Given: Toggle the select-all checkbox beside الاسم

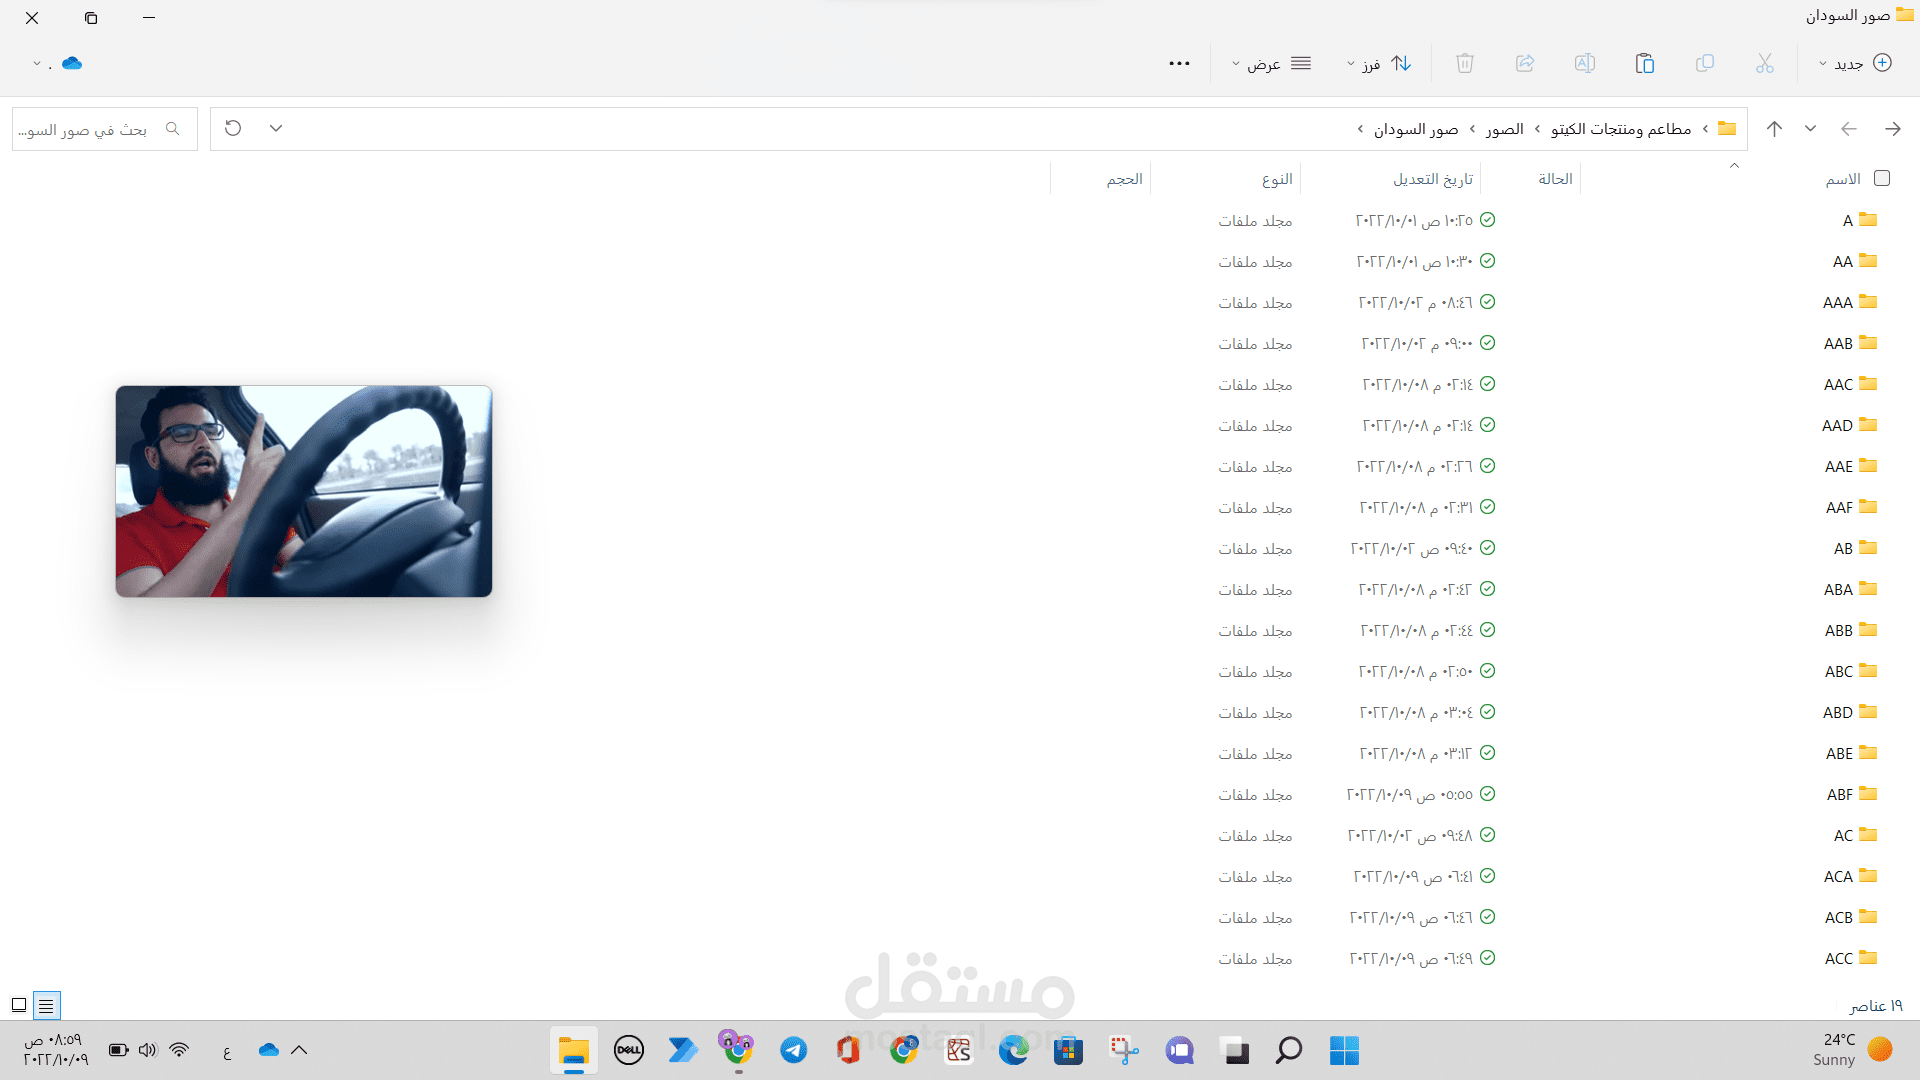Looking at the screenshot, I should coord(1882,178).
